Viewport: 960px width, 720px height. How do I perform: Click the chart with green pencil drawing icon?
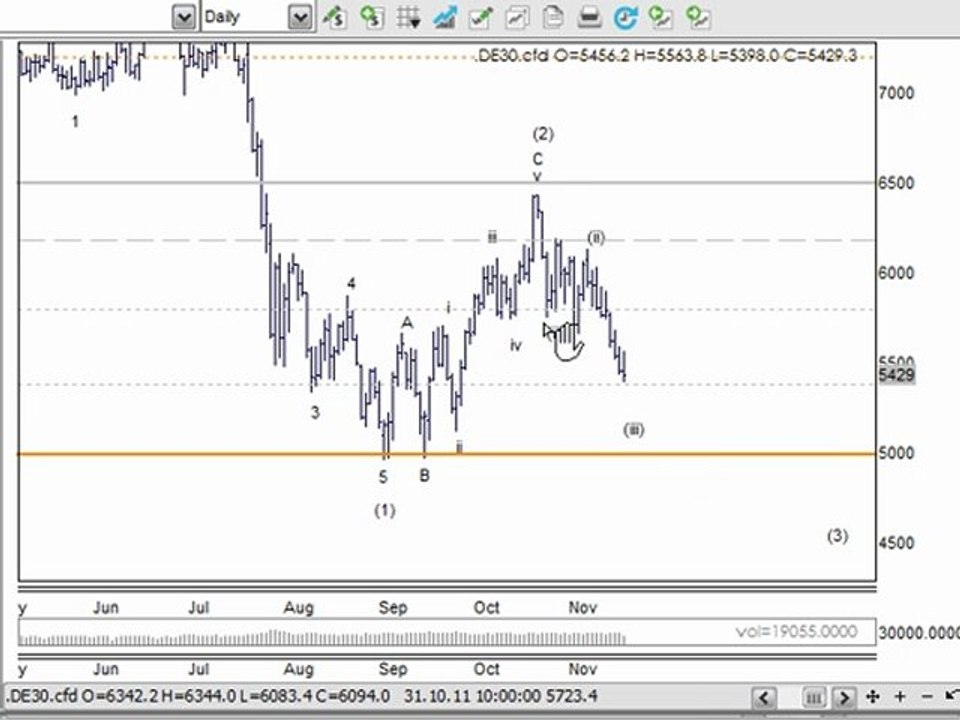[481, 17]
